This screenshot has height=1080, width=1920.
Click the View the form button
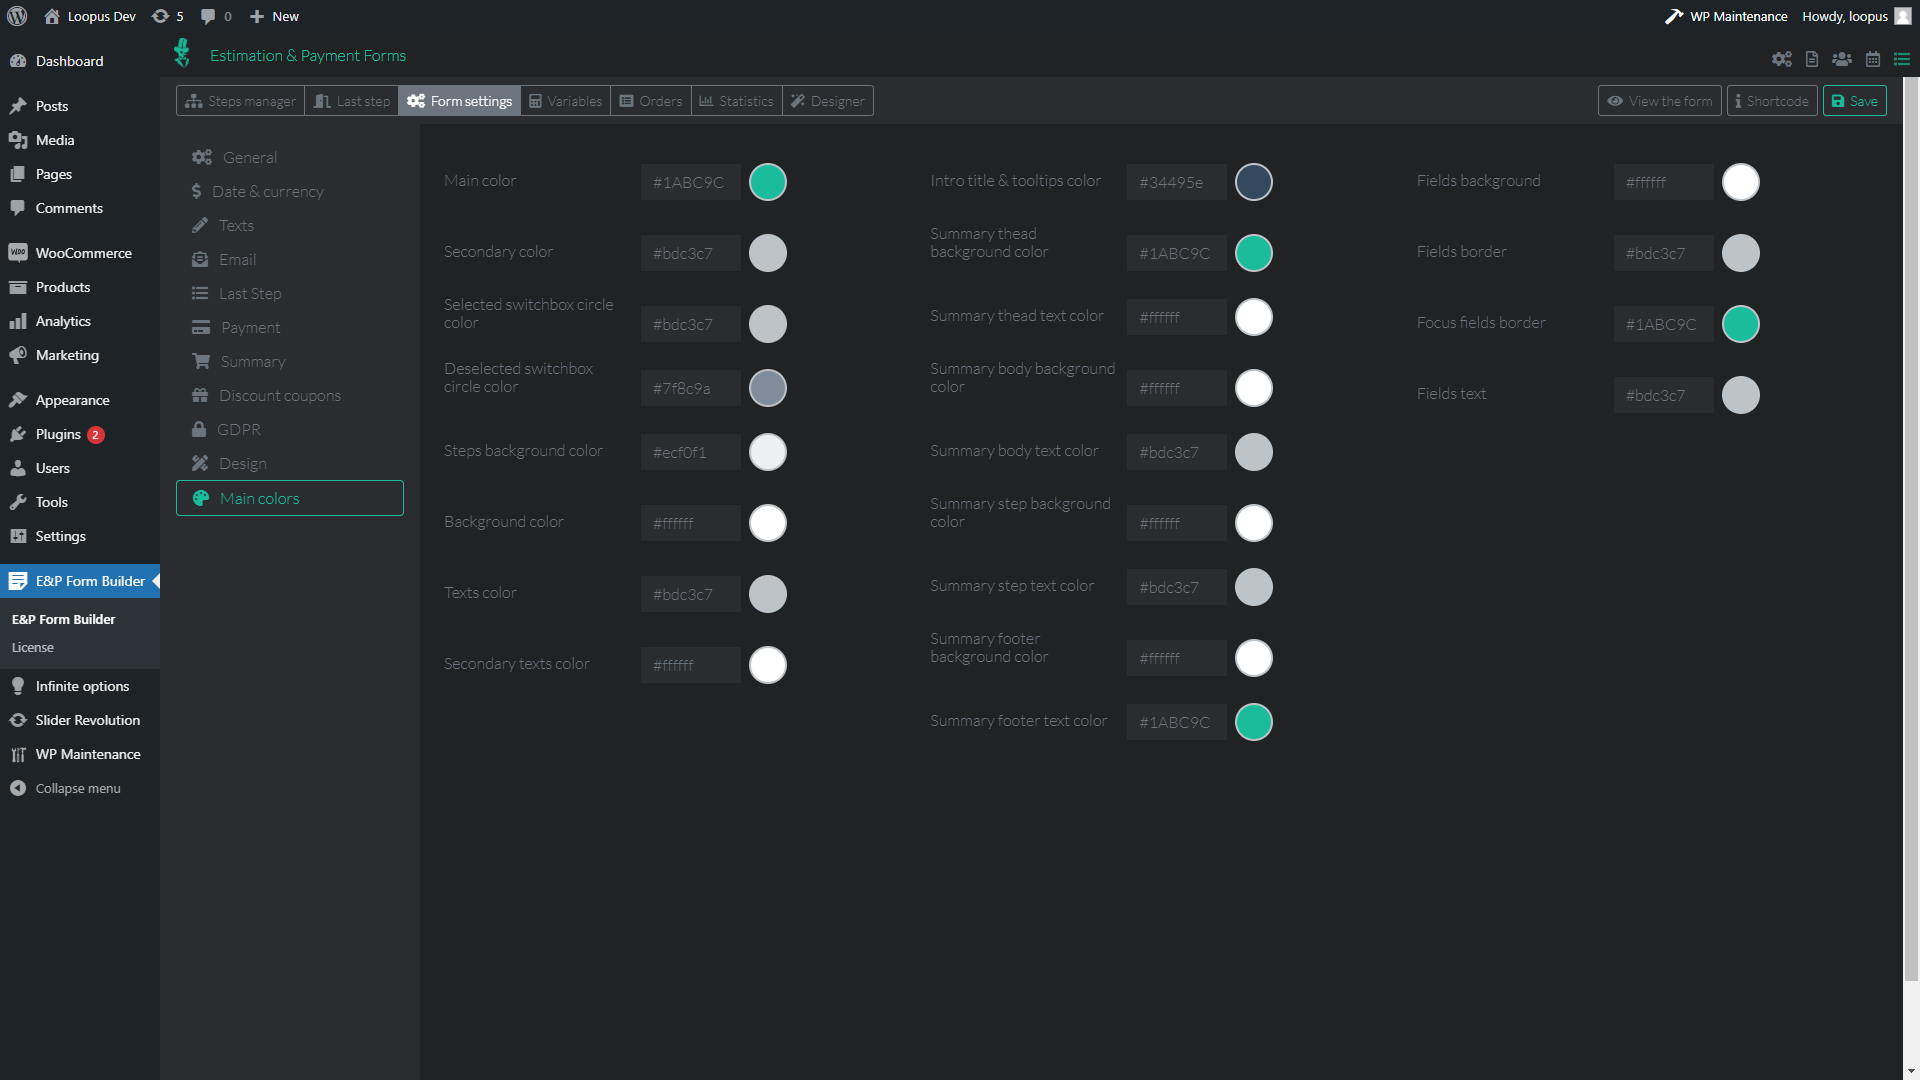[1659, 101]
